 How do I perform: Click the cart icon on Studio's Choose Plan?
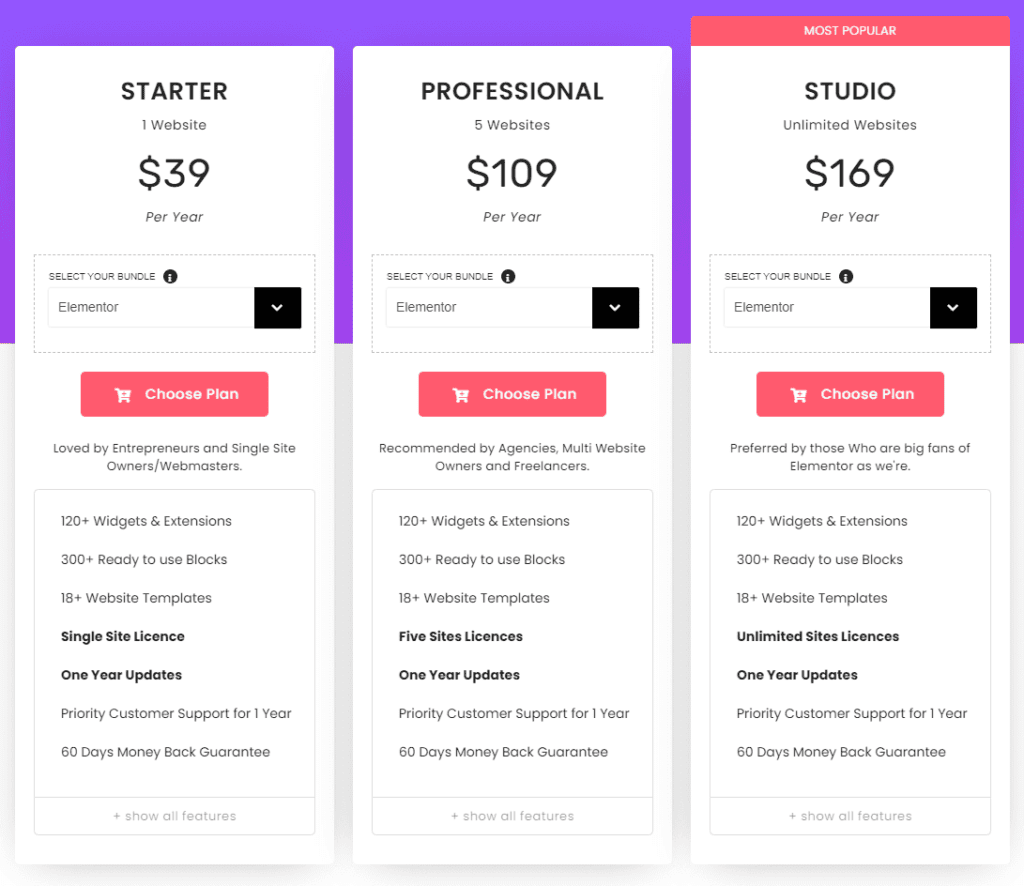click(x=799, y=395)
